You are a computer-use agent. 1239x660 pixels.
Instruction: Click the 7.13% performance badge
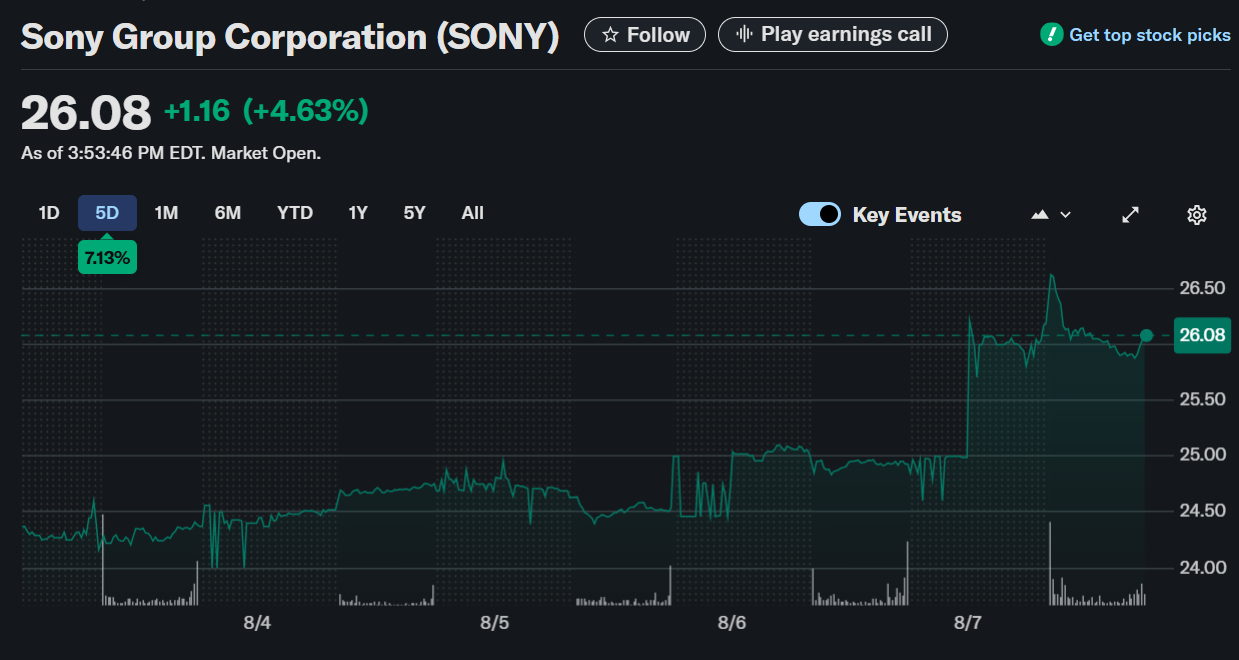(107, 258)
